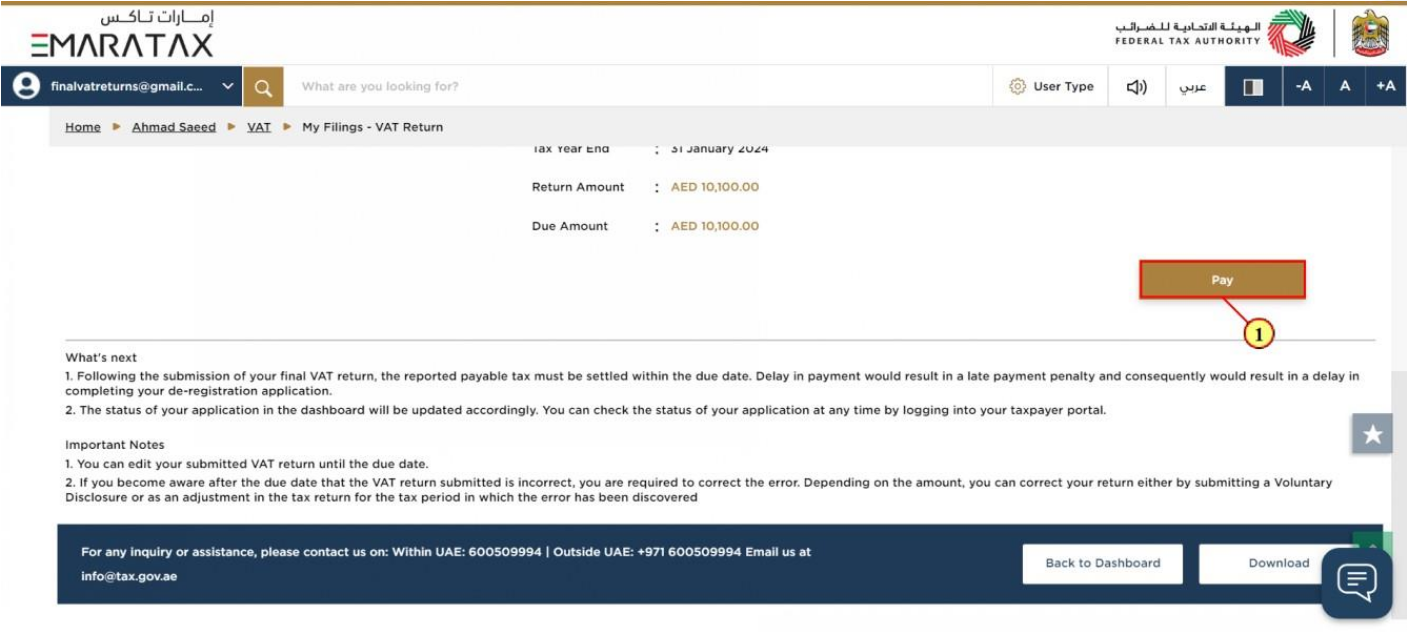Screen dimensions: 1407x632
Task: Reset font size with the A button
Action: pos(1345,87)
